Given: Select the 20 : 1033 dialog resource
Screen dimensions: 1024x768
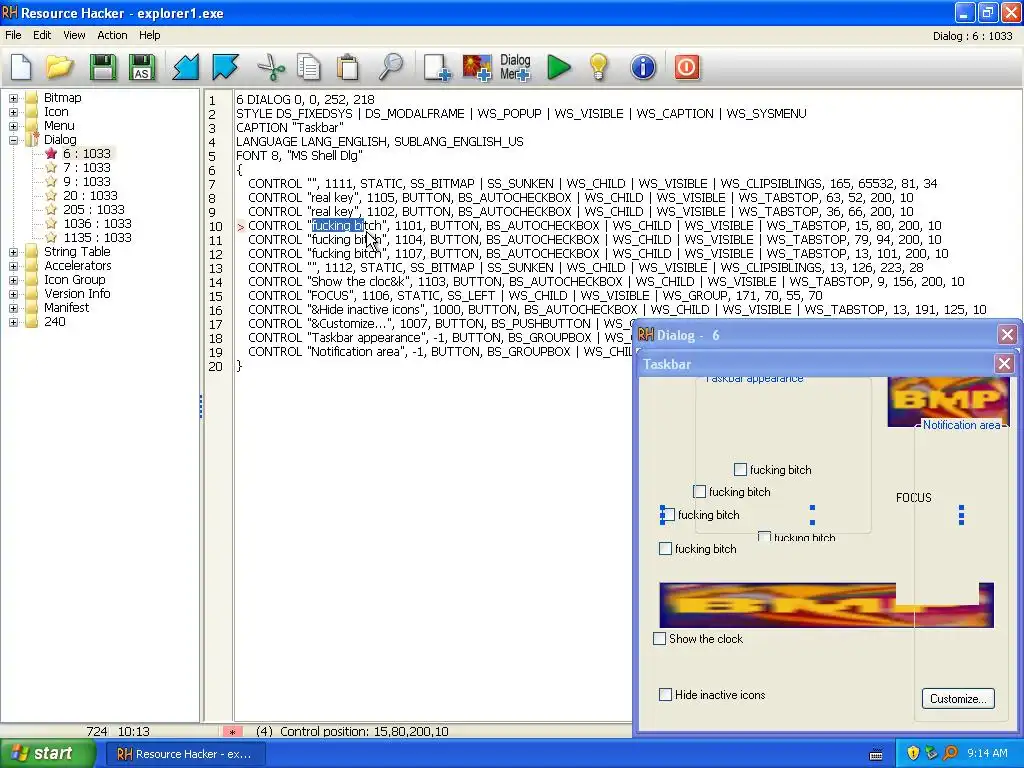Looking at the screenshot, I should (x=90, y=195).
